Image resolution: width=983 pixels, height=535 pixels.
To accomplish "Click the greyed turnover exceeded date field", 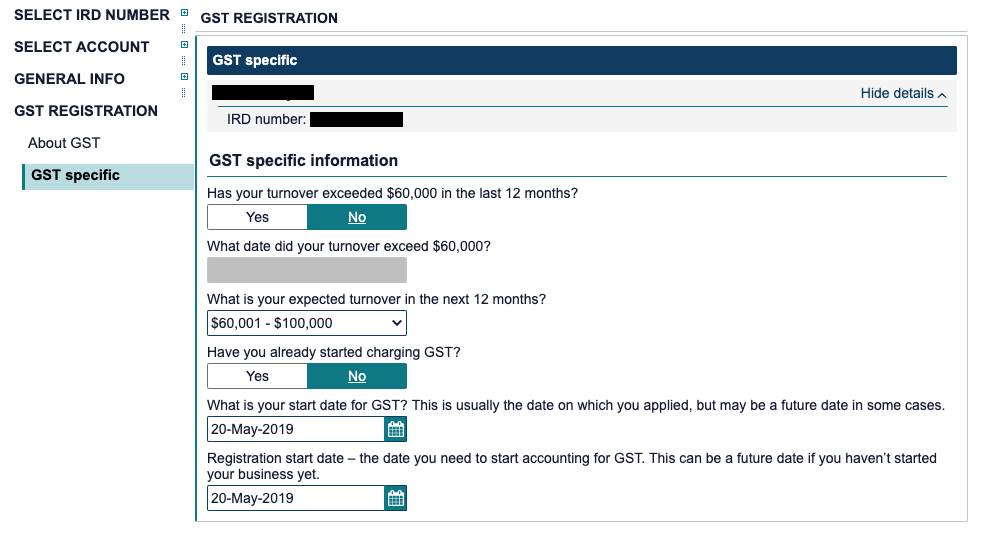I will pyautogui.click(x=307, y=270).
